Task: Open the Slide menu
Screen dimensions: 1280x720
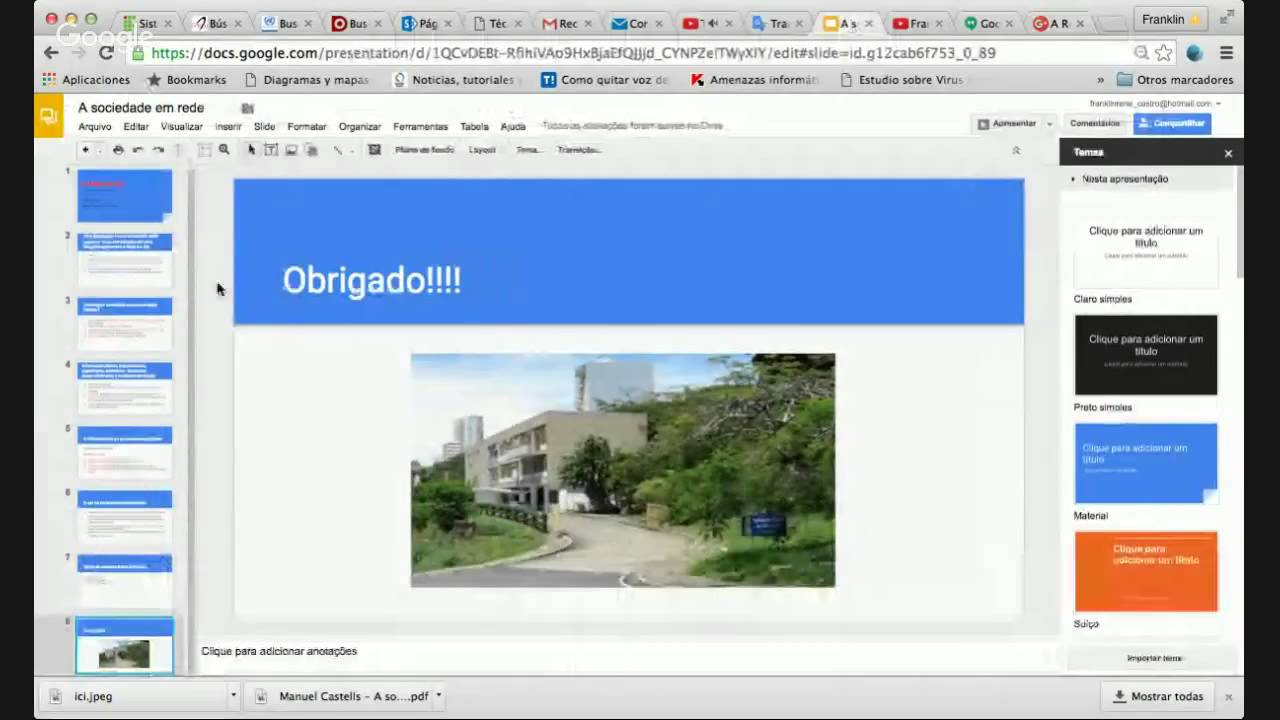Action: coord(264,127)
